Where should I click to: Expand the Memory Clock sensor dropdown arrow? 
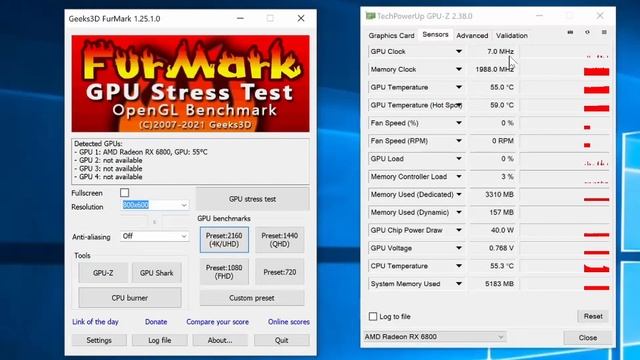[x=459, y=69]
